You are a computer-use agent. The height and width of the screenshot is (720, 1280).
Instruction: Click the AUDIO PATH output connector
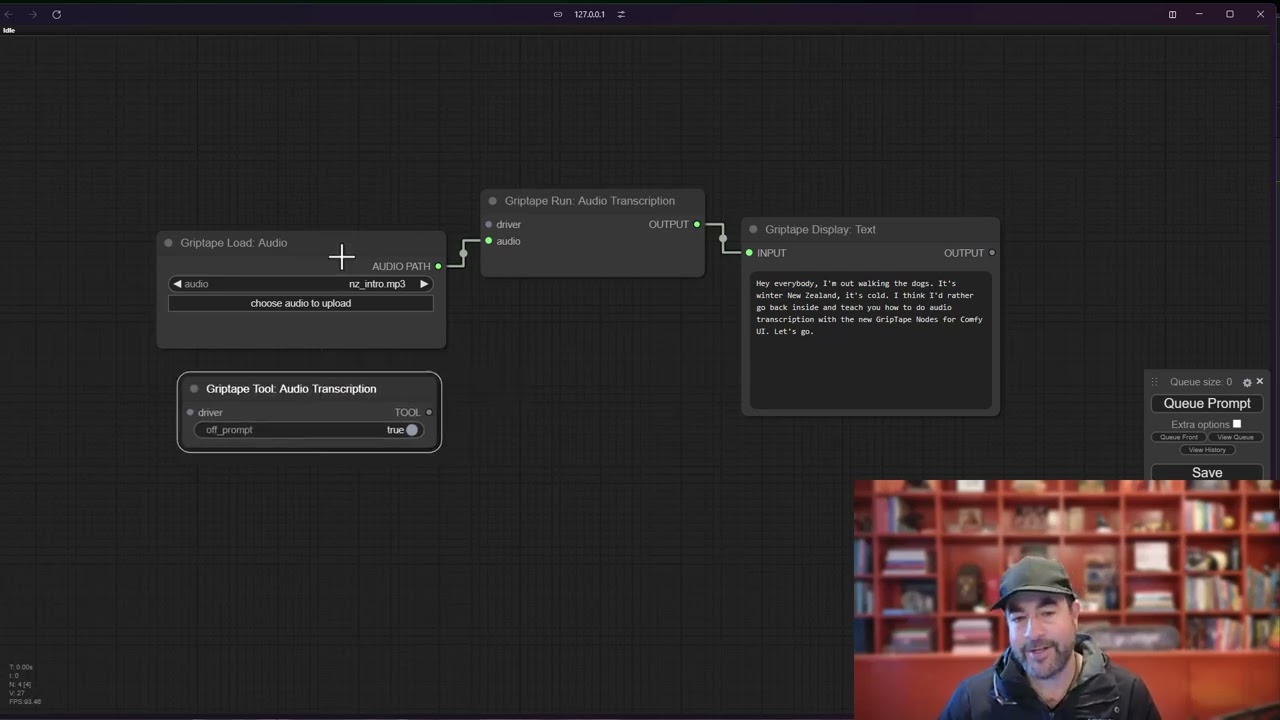(438, 266)
